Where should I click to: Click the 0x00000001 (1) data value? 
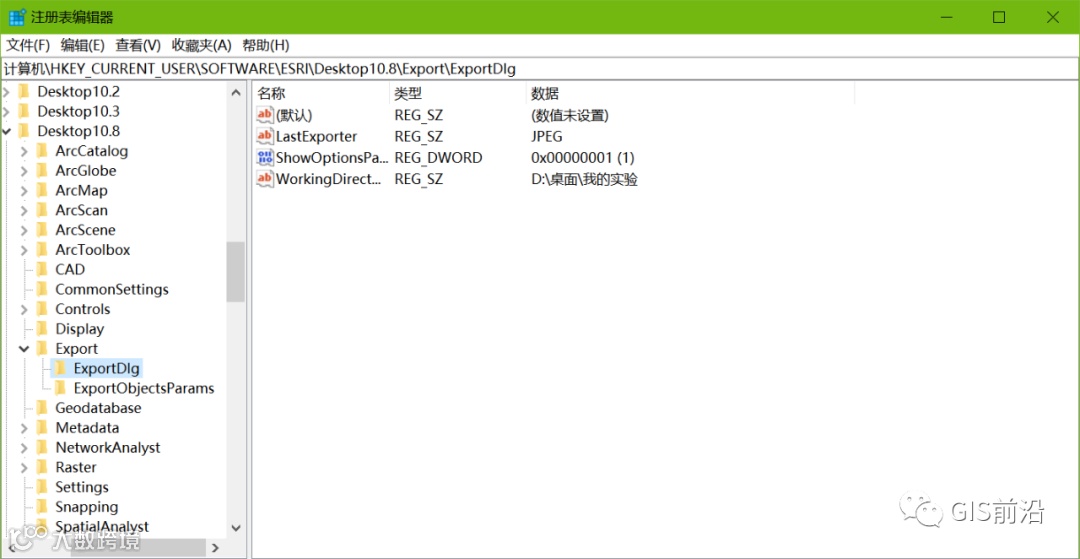click(582, 158)
